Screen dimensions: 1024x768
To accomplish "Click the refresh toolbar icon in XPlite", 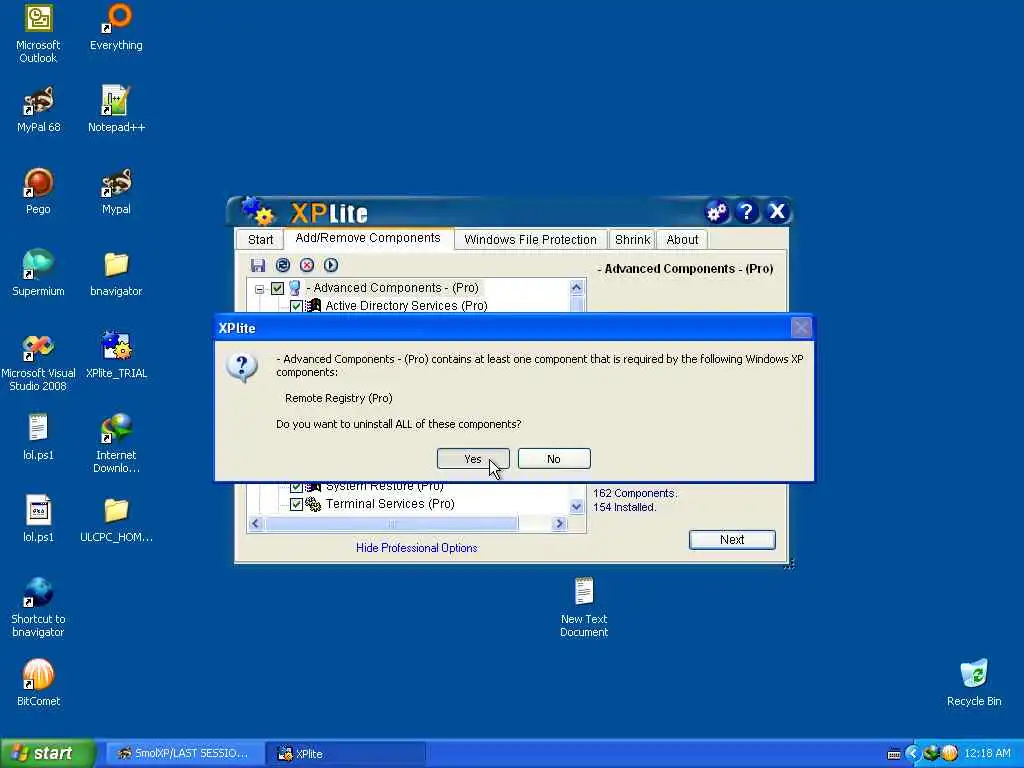I will pyautogui.click(x=283, y=265).
